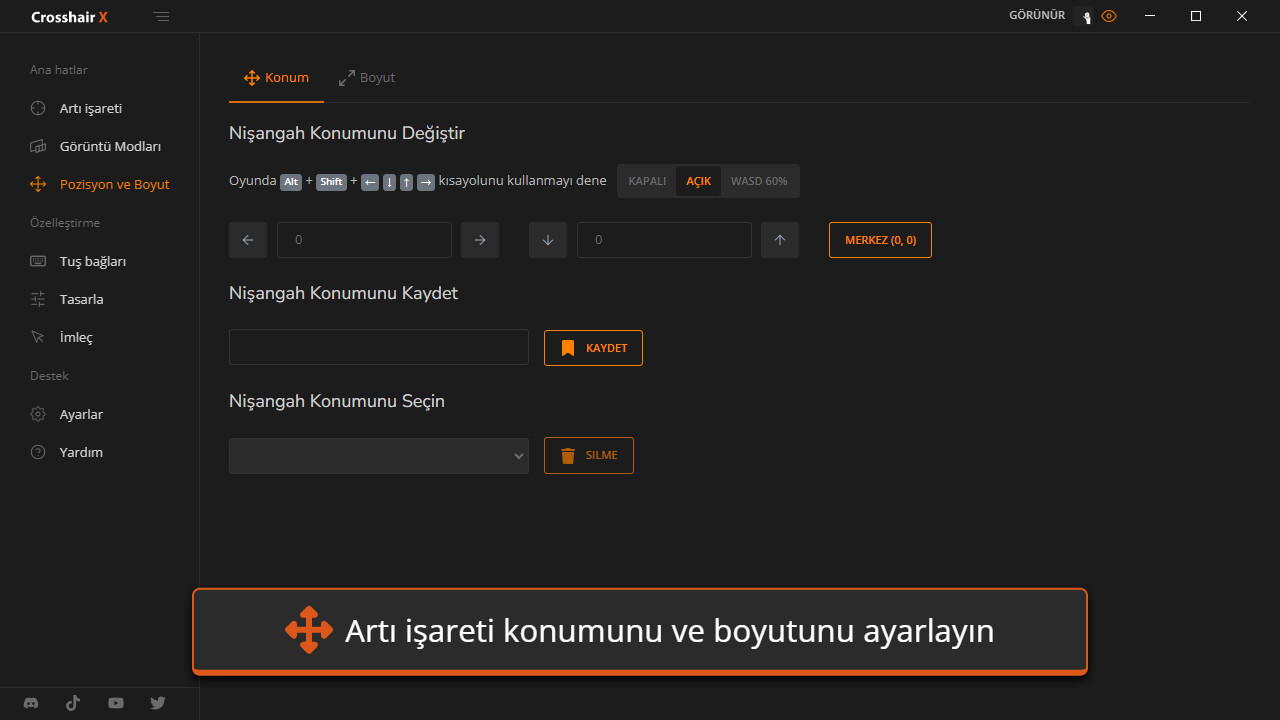Open Görüntü Modları in sidebar
1280x720 pixels.
tap(110, 146)
